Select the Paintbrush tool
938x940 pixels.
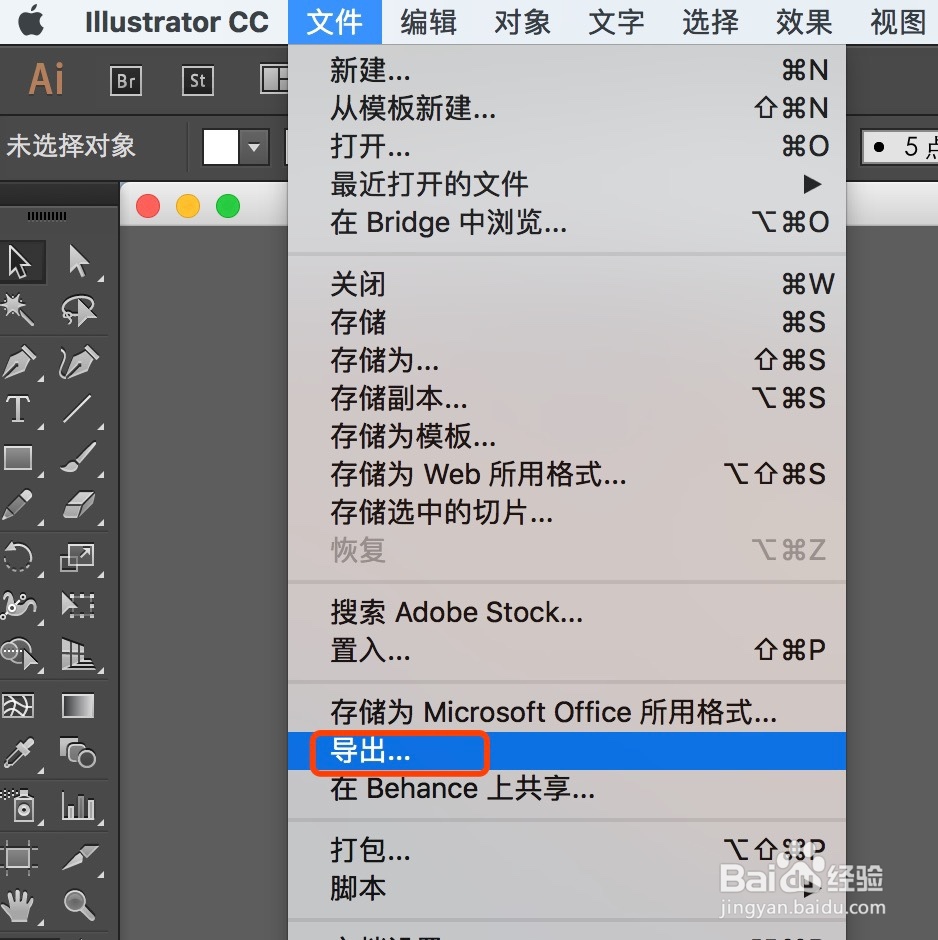[x=79, y=458]
